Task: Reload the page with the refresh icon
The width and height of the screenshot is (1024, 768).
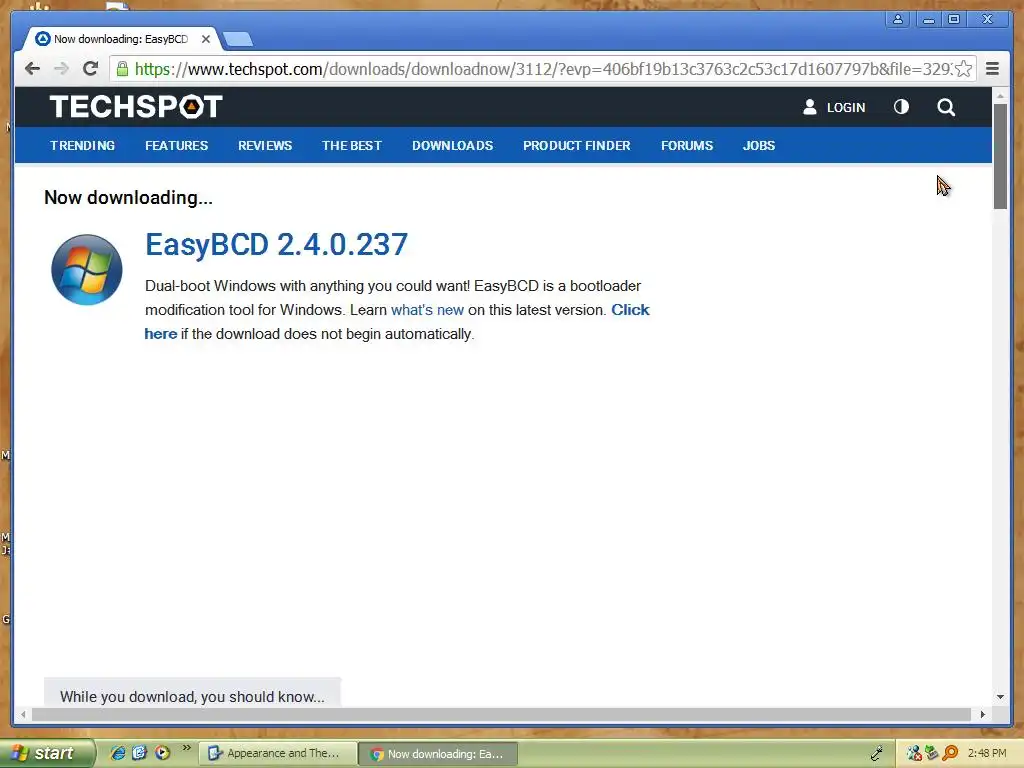Action: [91, 69]
